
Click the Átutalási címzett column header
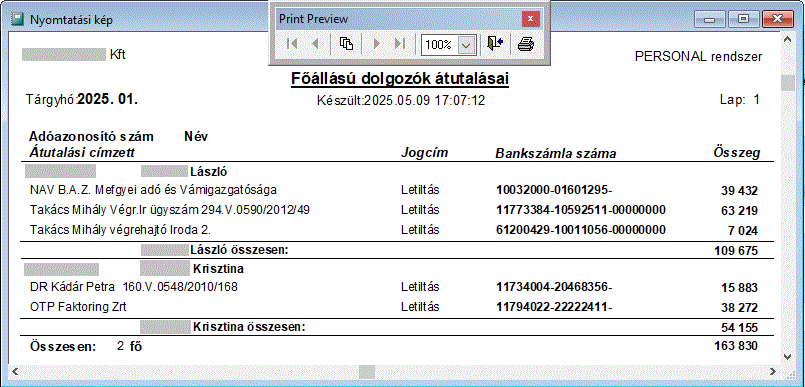pos(82,152)
